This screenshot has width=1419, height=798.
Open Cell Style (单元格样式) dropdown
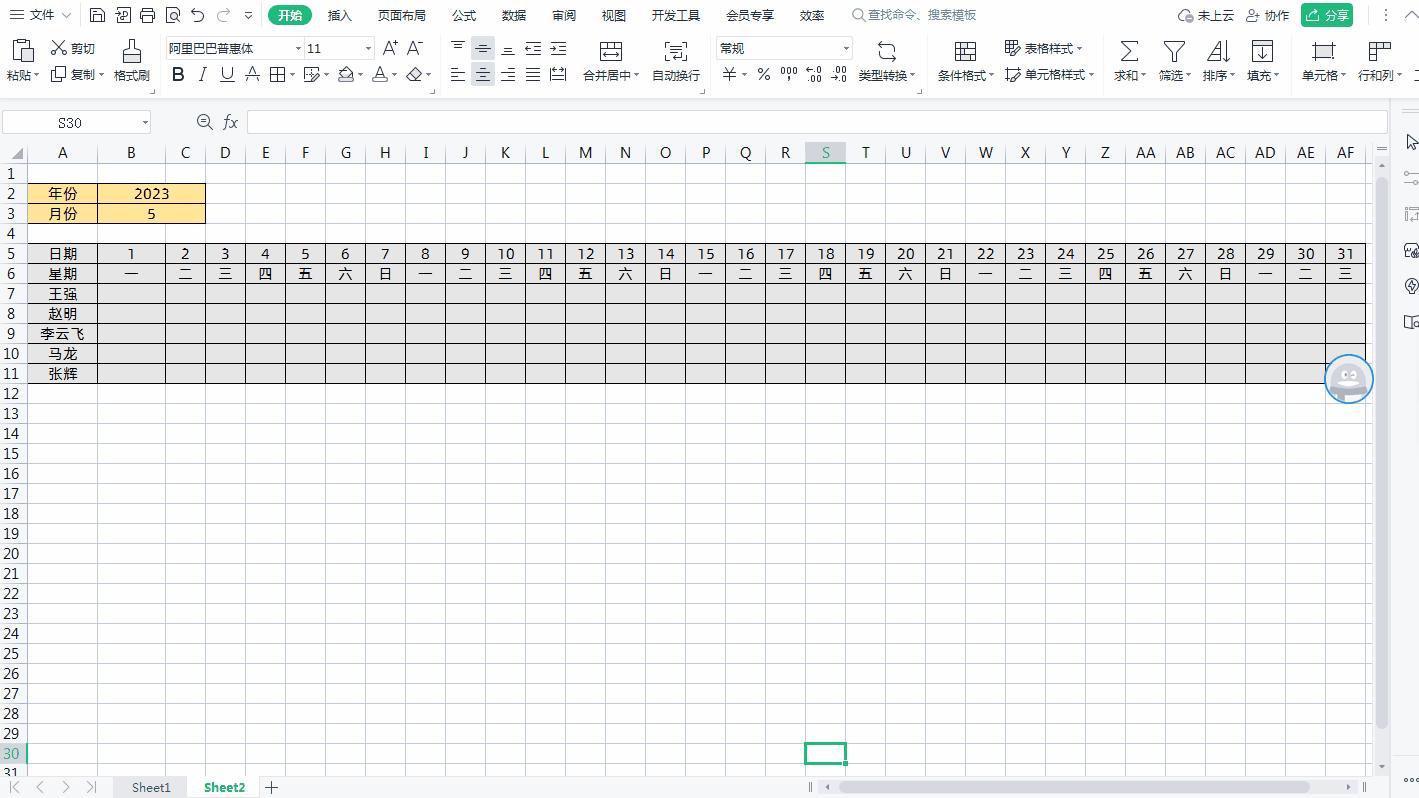(1050, 74)
